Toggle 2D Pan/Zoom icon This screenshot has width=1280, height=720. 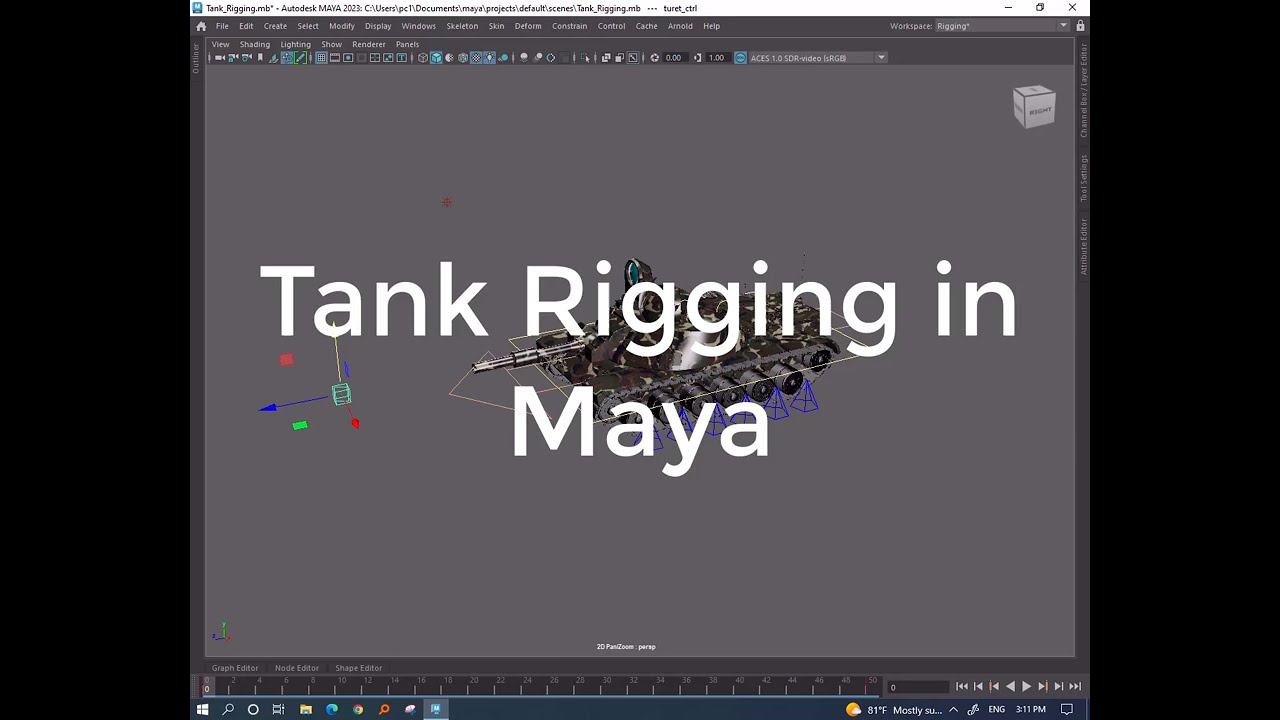[287, 58]
